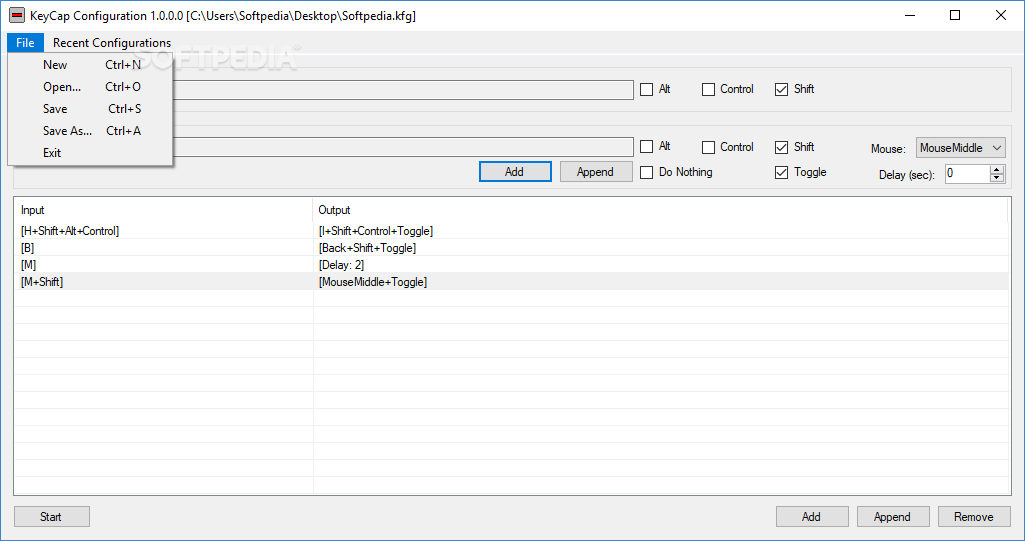Close the KeyCap Configuration window

tap(1001, 15)
